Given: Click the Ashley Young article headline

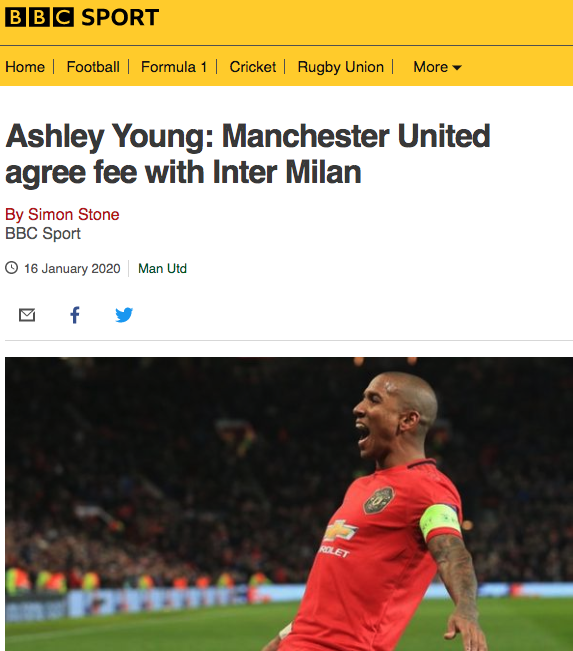Looking at the screenshot, I should (247, 154).
